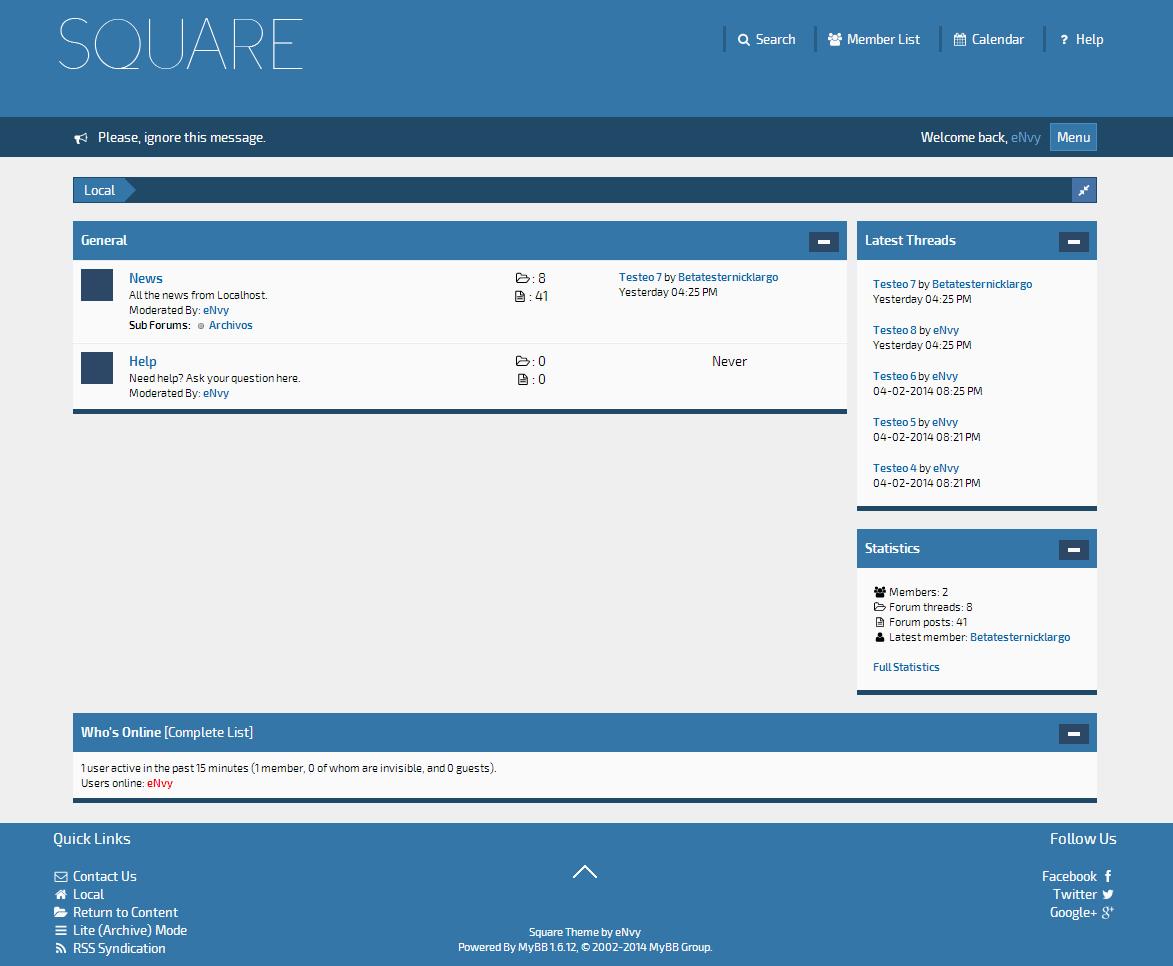Collapse the Who's Online section
The width and height of the screenshot is (1173, 966).
(x=1074, y=734)
